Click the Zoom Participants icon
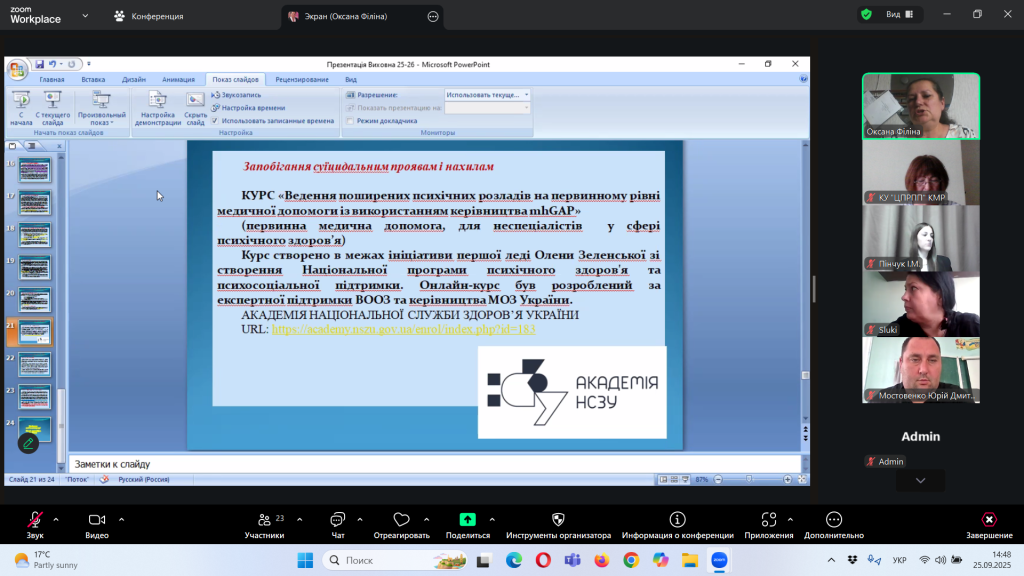Viewport: 1024px width, 576px height. tap(264, 520)
